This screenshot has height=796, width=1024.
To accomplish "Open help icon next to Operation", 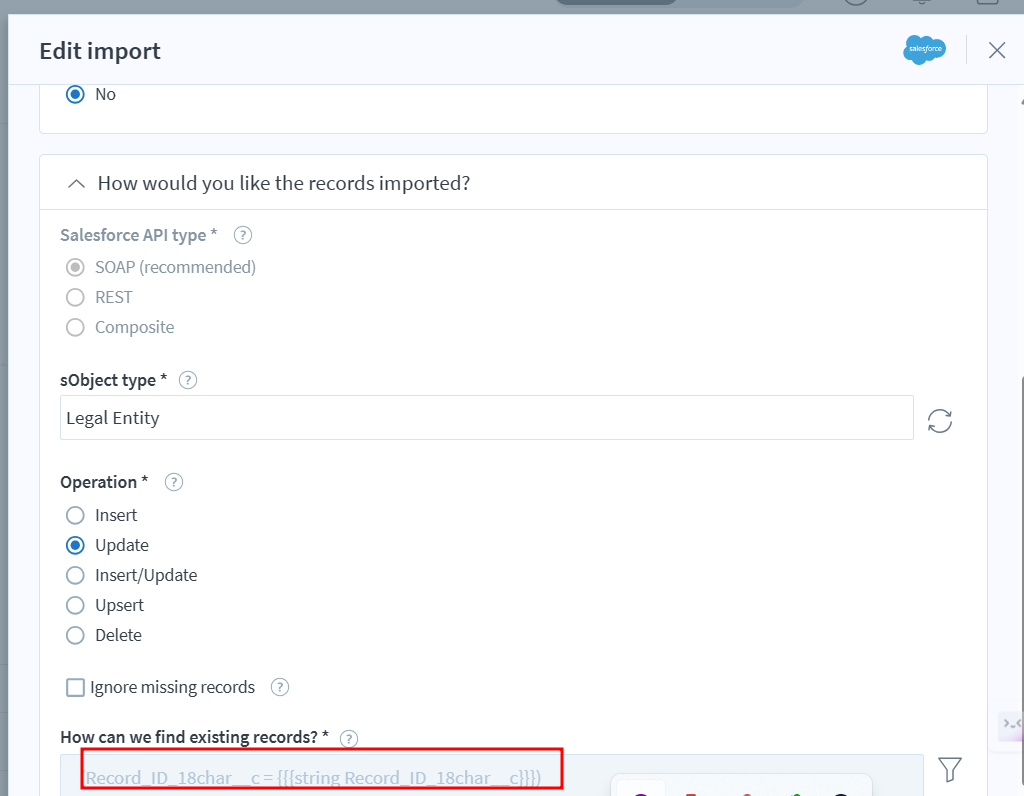I will tap(174, 482).
